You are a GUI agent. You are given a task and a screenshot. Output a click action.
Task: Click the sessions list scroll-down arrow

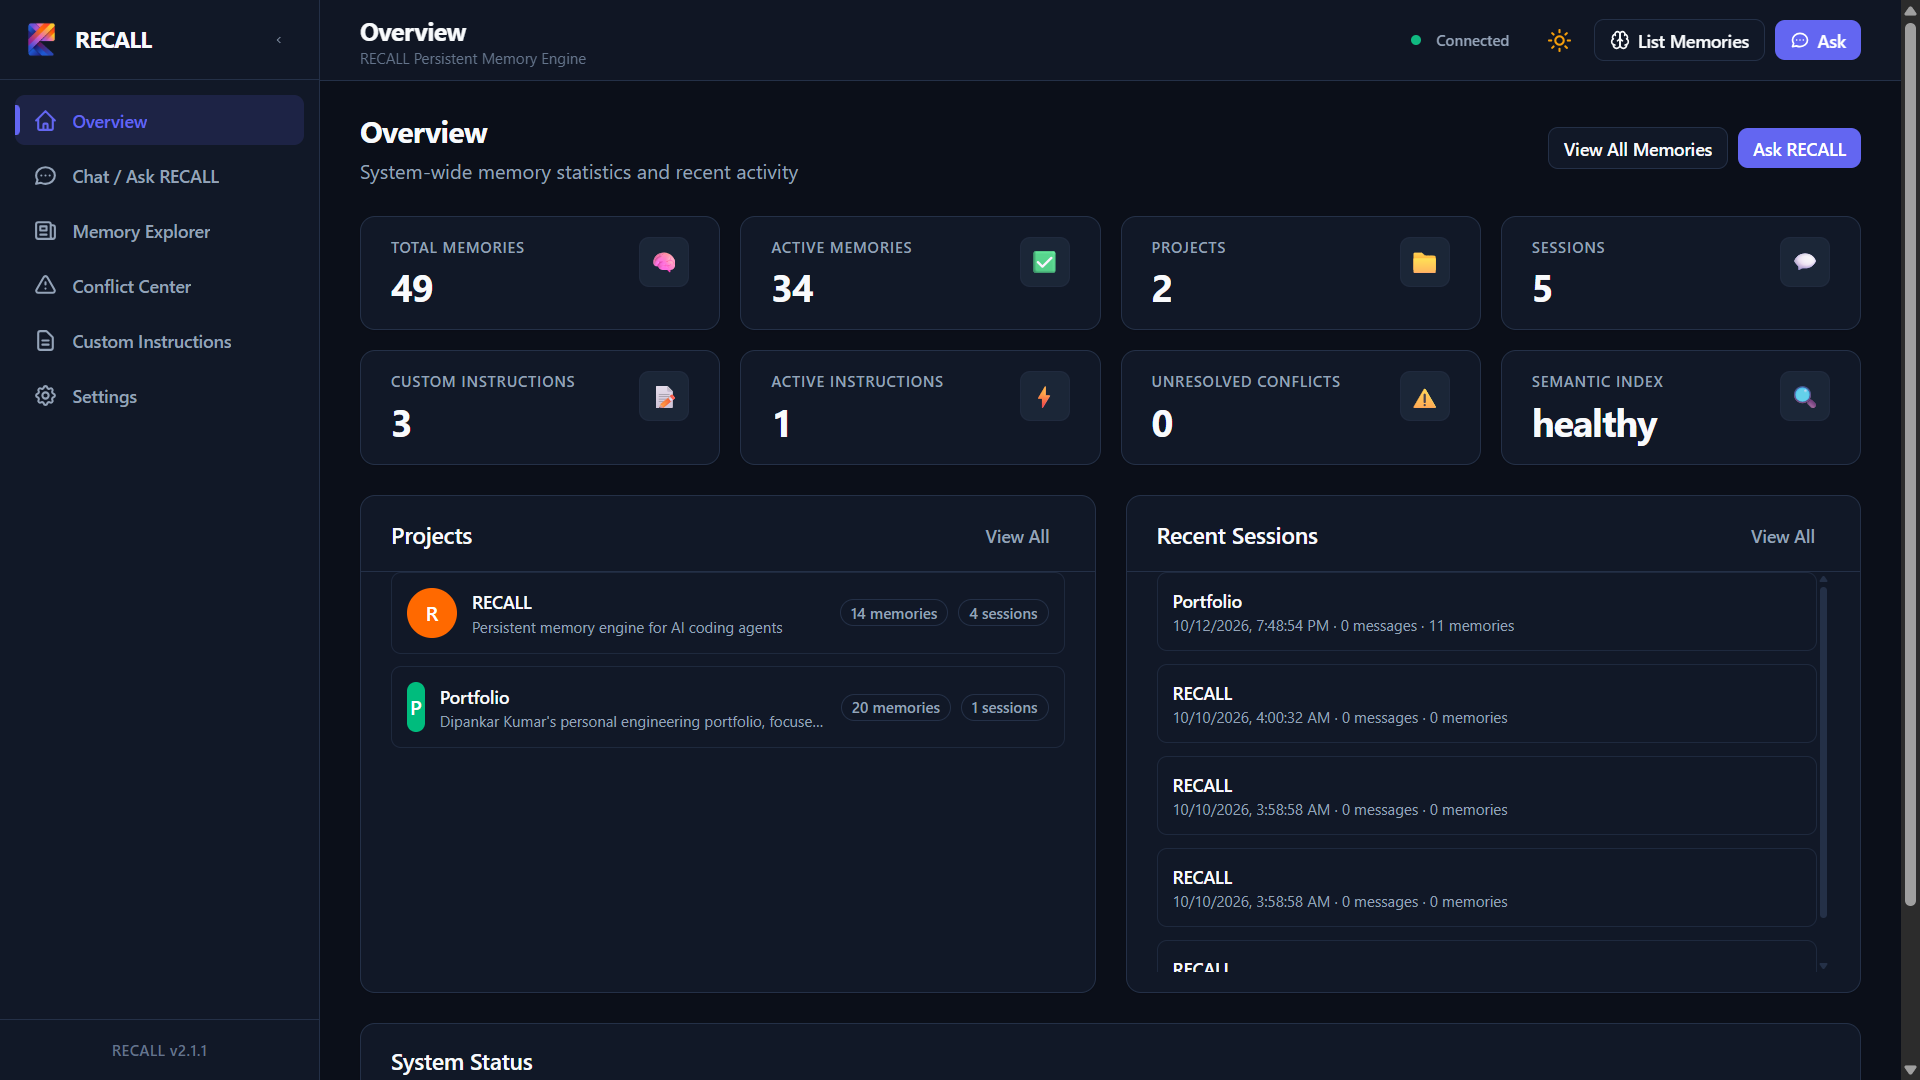[1824, 966]
